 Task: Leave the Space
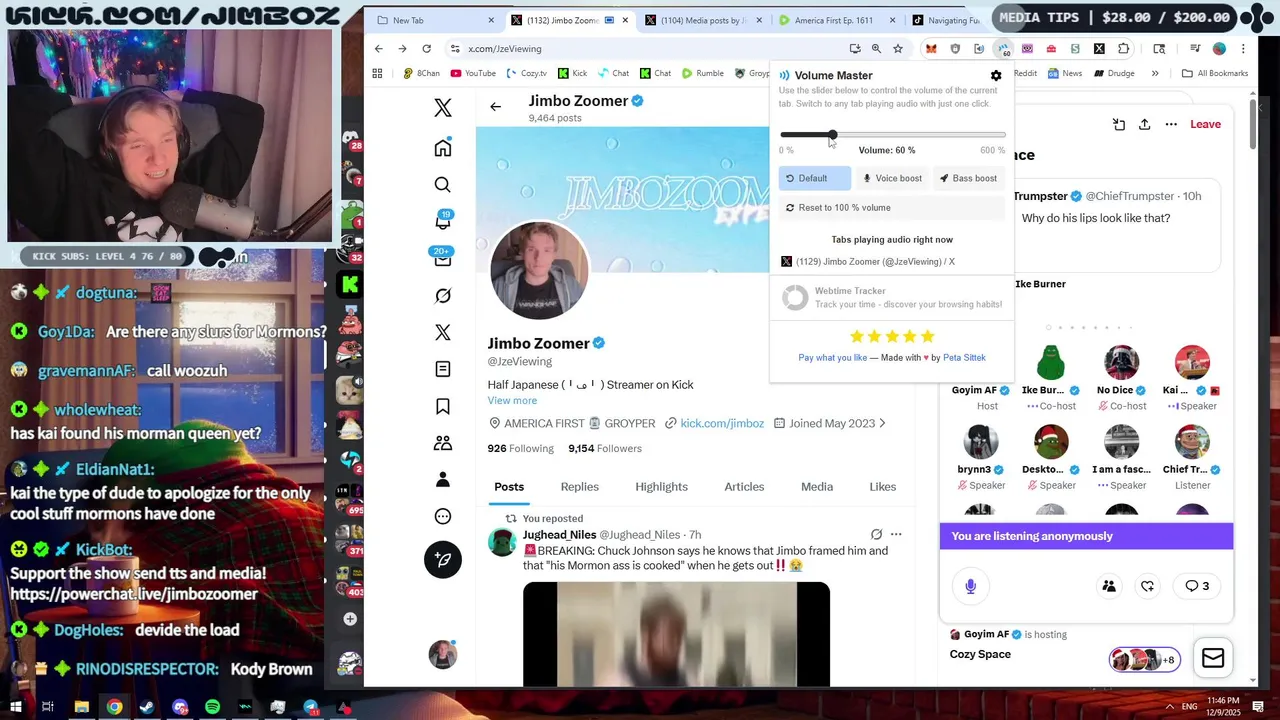click(1205, 124)
